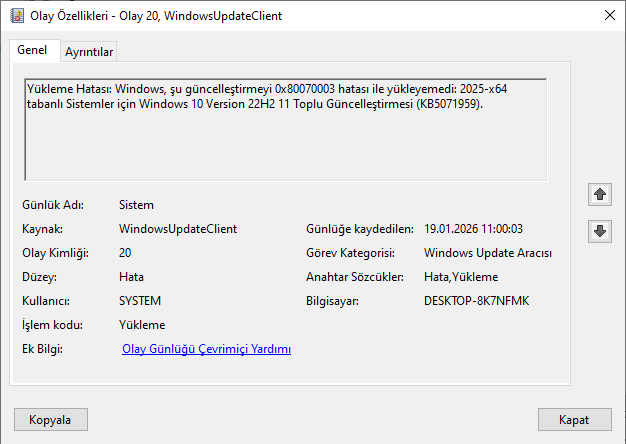Select the WindowsUpdateClient source value
The height and width of the screenshot is (444, 626).
(x=178, y=229)
